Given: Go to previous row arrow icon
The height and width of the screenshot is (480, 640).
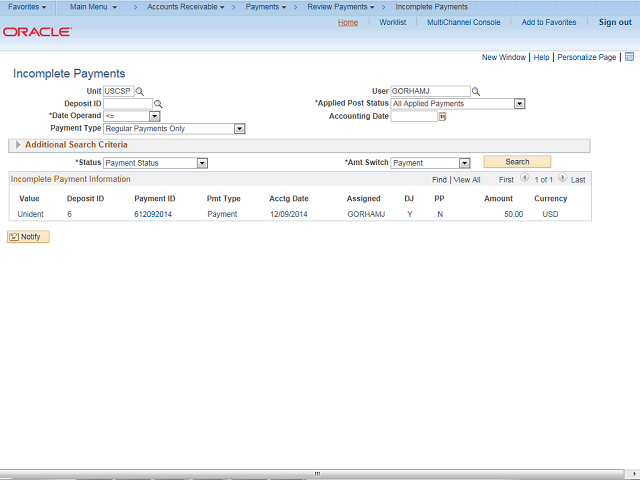Looking at the screenshot, I should 525,178.
